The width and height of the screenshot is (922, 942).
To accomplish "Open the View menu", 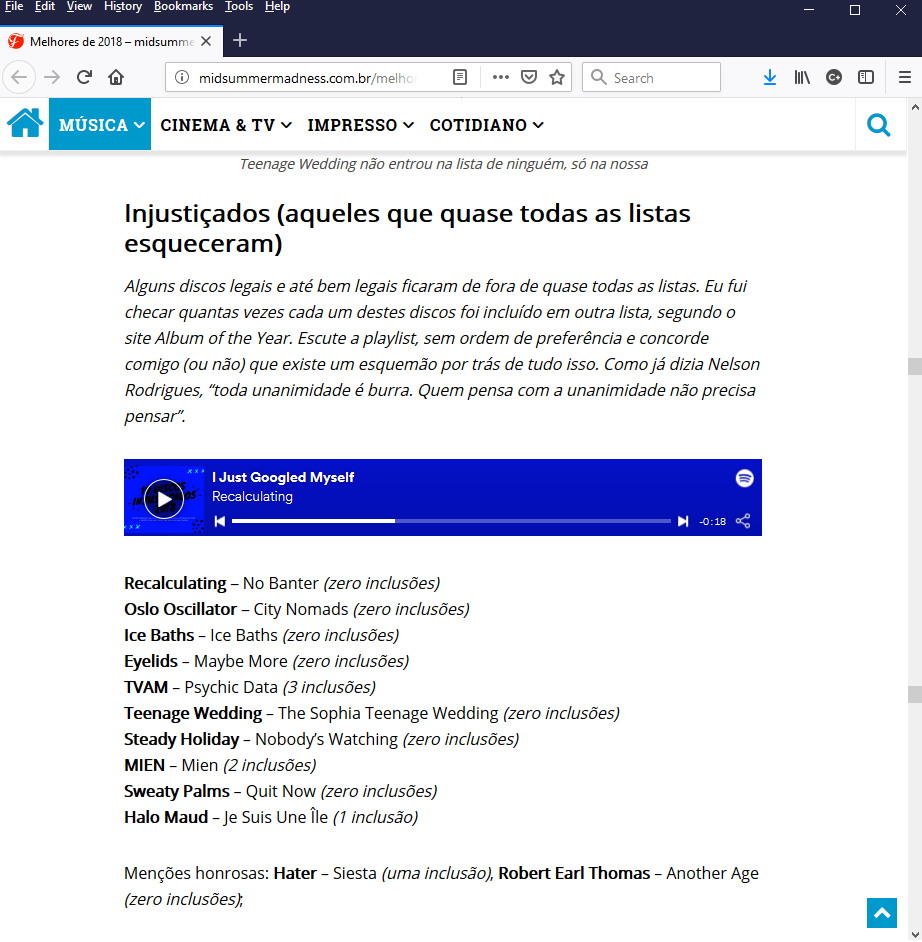I will 79,7.
